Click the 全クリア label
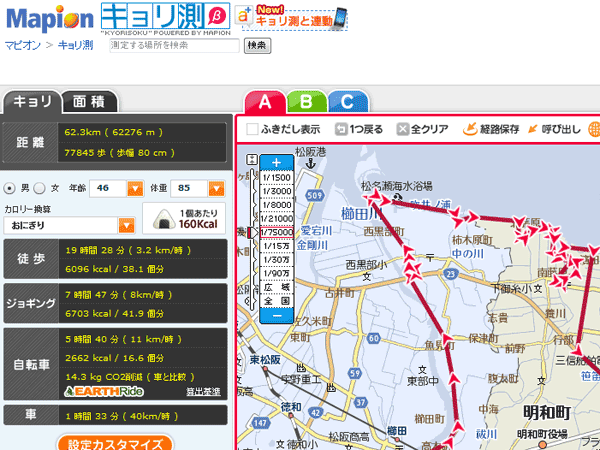 (429, 130)
